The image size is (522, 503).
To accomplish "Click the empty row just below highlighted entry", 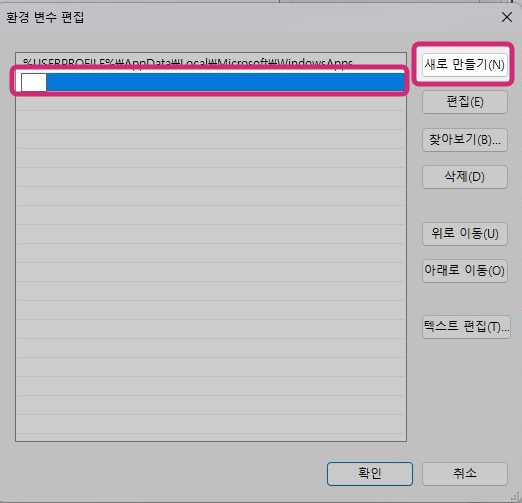I will (211, 102).
